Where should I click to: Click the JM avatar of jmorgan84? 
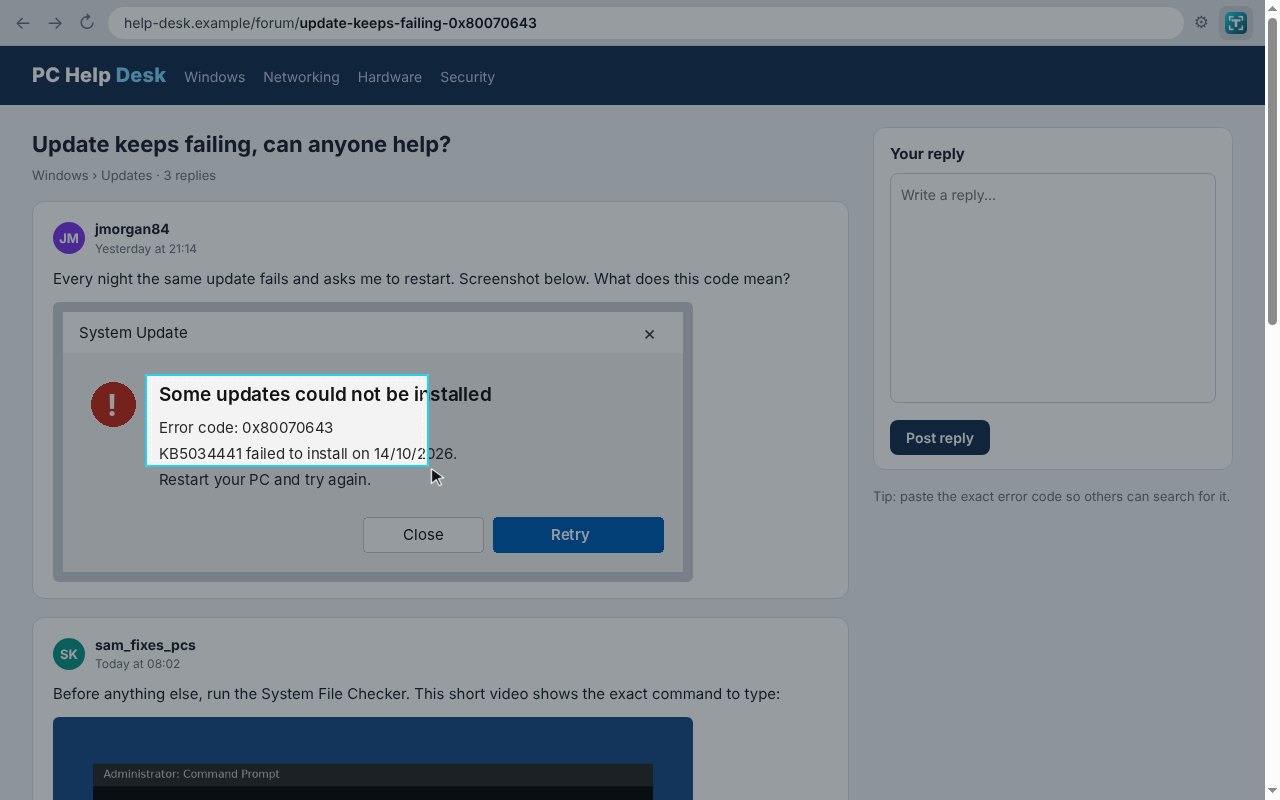click(x=69, y=238)
